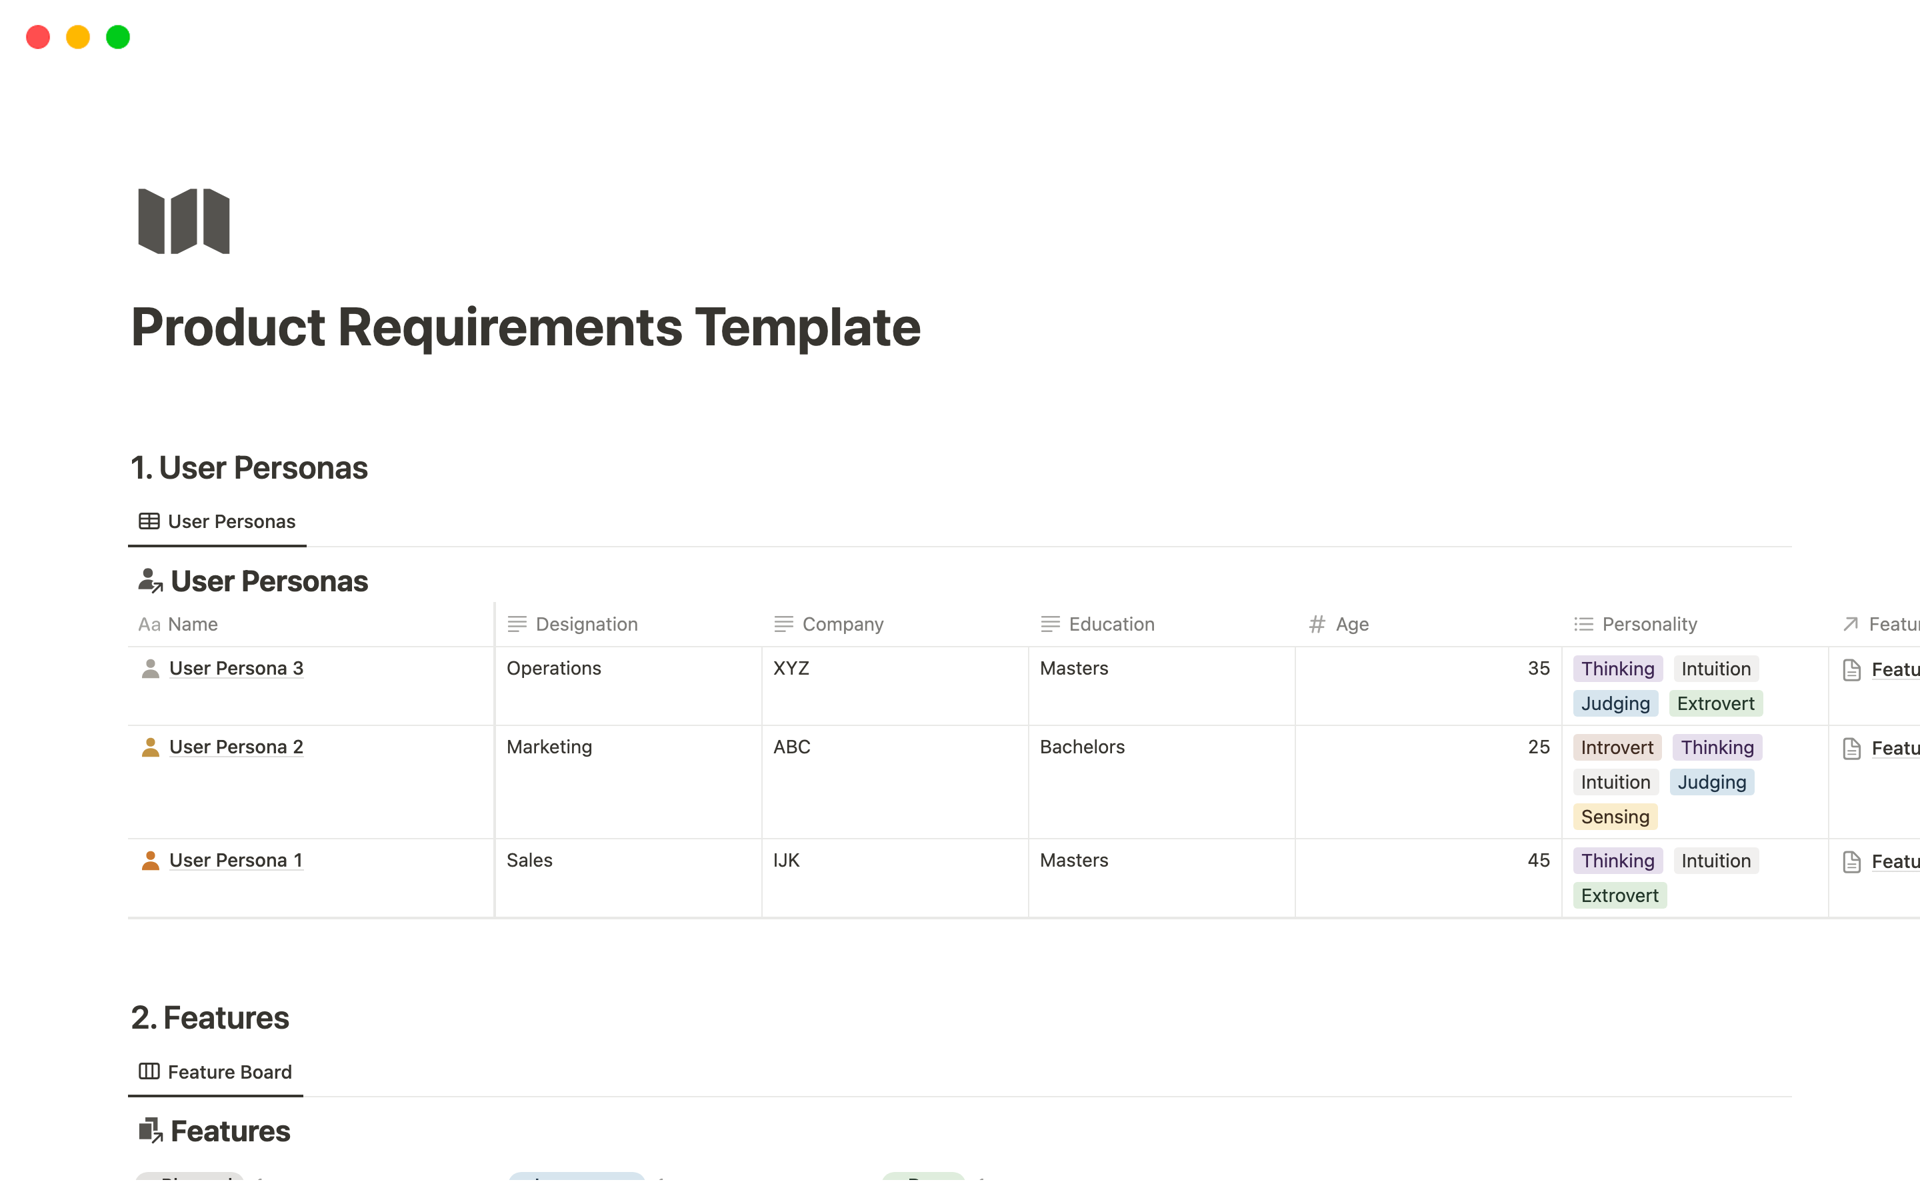Click the map page icon above title

184,221
